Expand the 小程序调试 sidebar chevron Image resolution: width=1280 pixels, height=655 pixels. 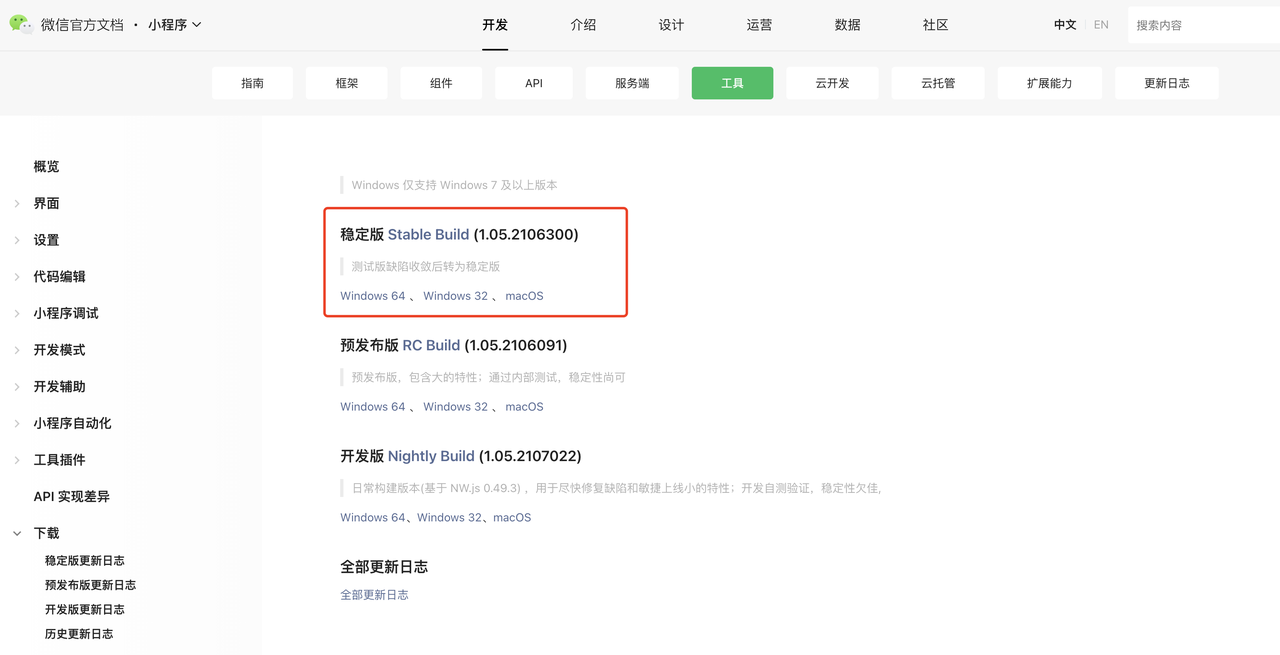coord(17,314)
